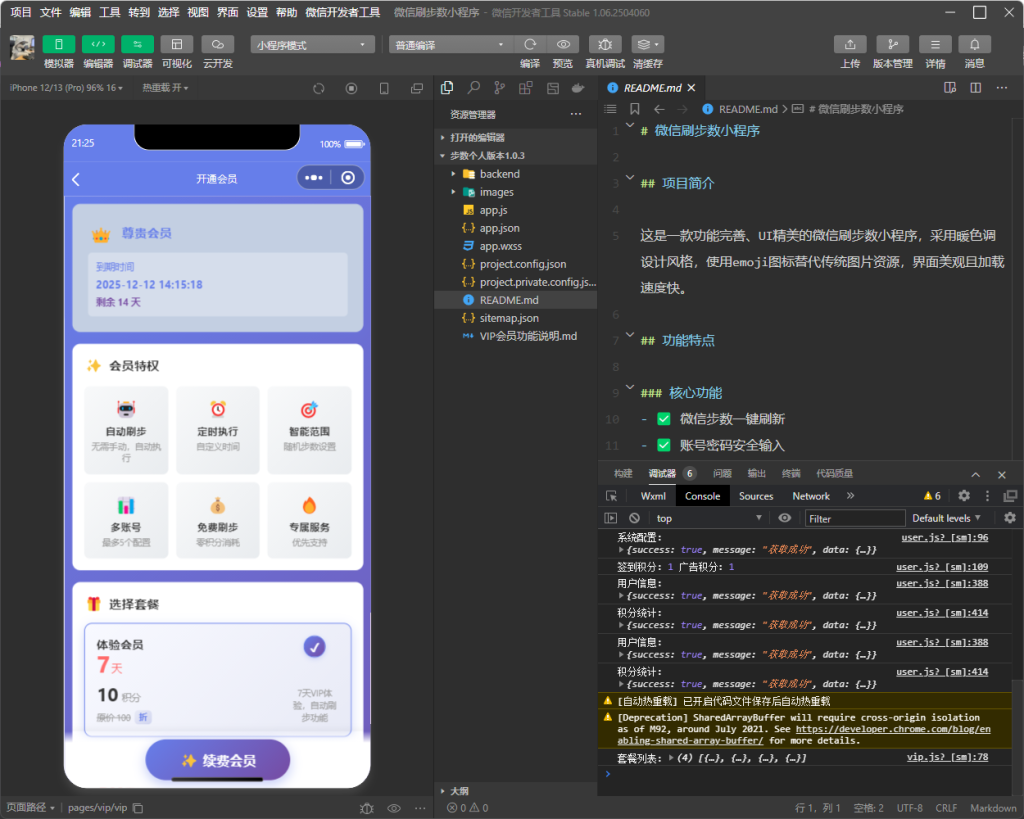The image size is (1024, 819).
Task: Click the 编译 compile refresh icon
Action: coord(530,45)
